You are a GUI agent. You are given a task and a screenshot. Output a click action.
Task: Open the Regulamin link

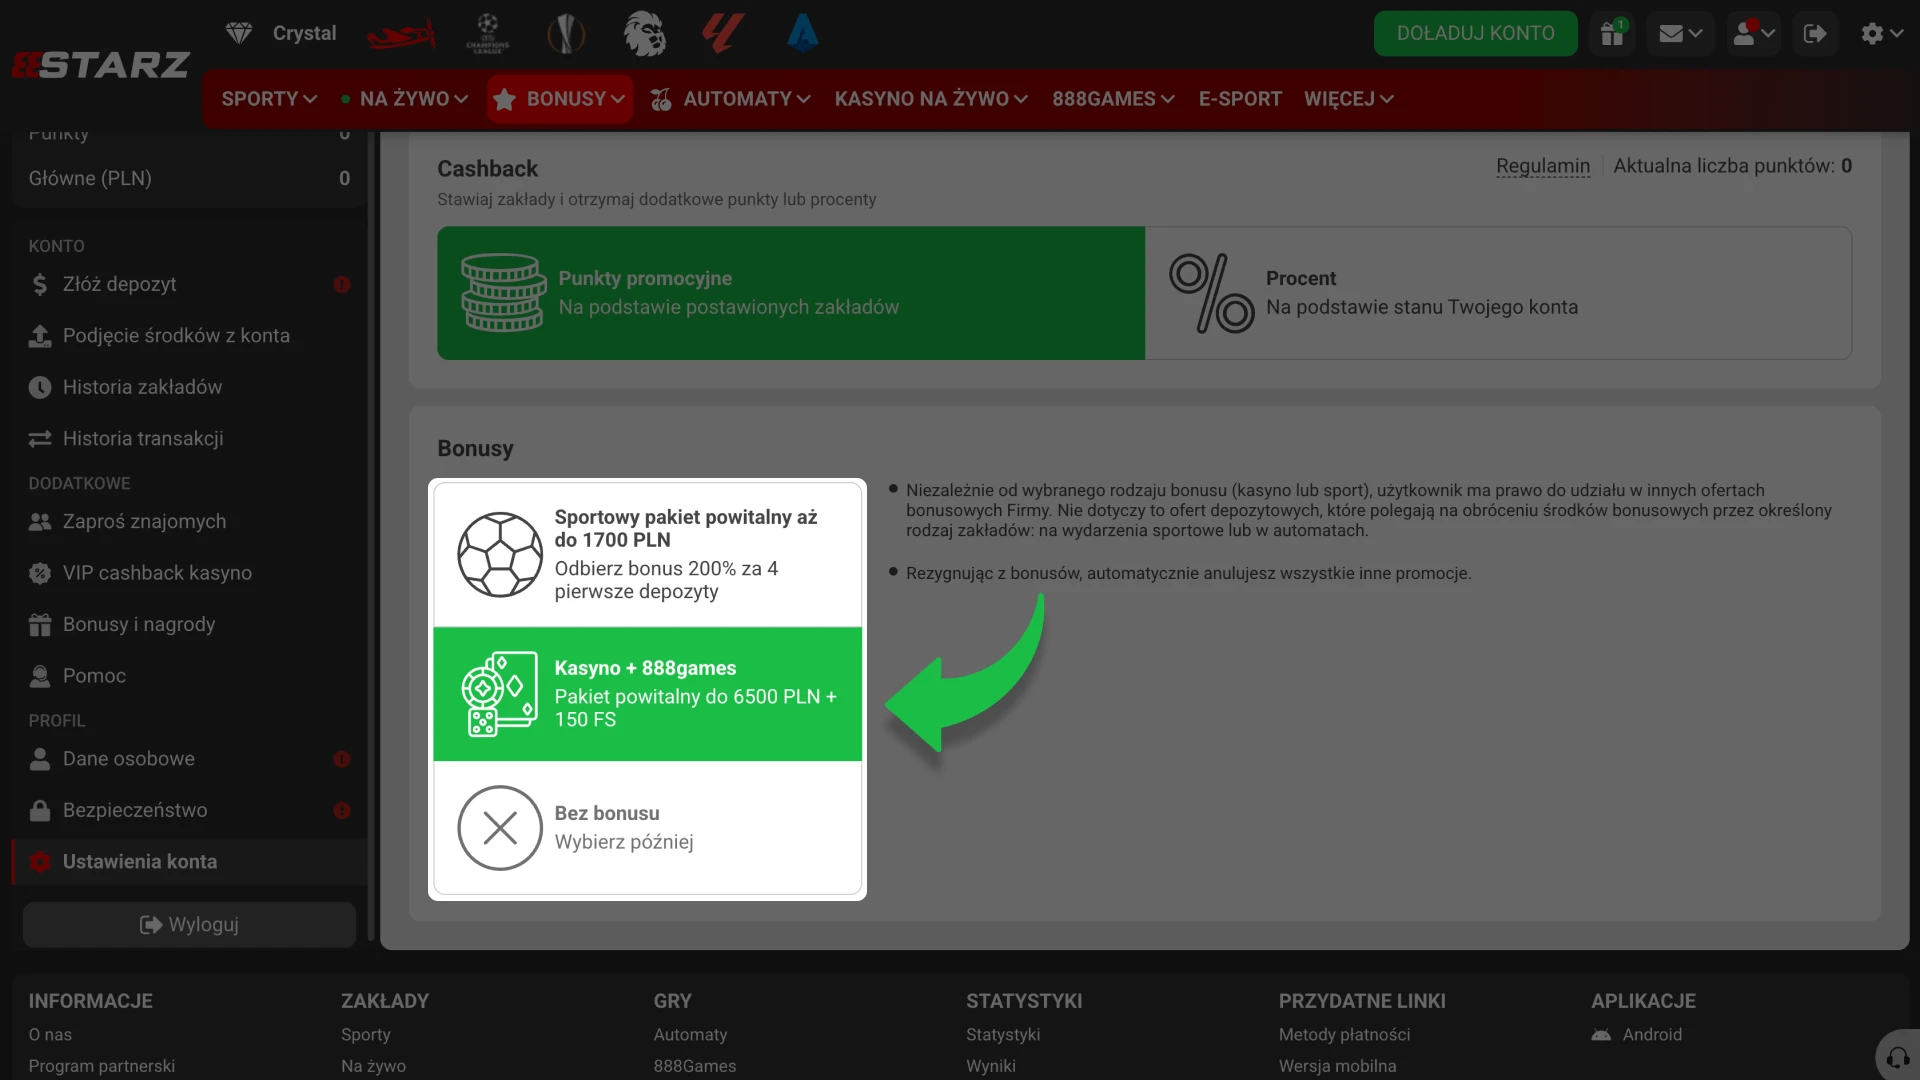(1542, 166)
